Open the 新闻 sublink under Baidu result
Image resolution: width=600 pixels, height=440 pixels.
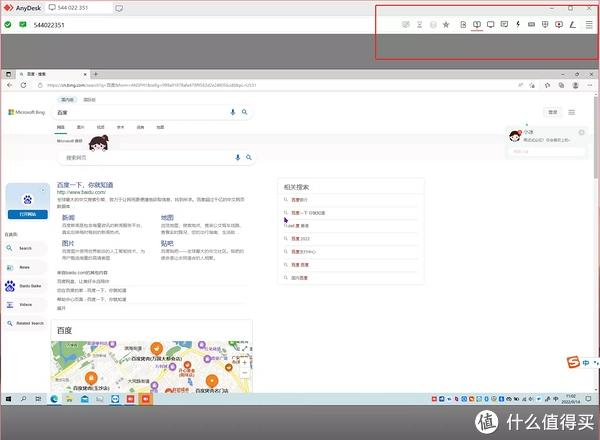(x=68, y=218)
